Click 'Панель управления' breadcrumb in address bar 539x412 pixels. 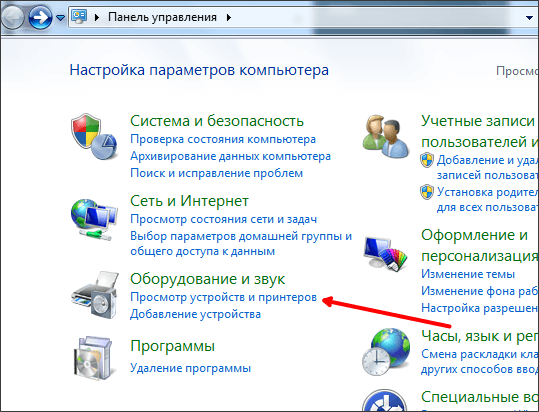[x=162, y=17]
